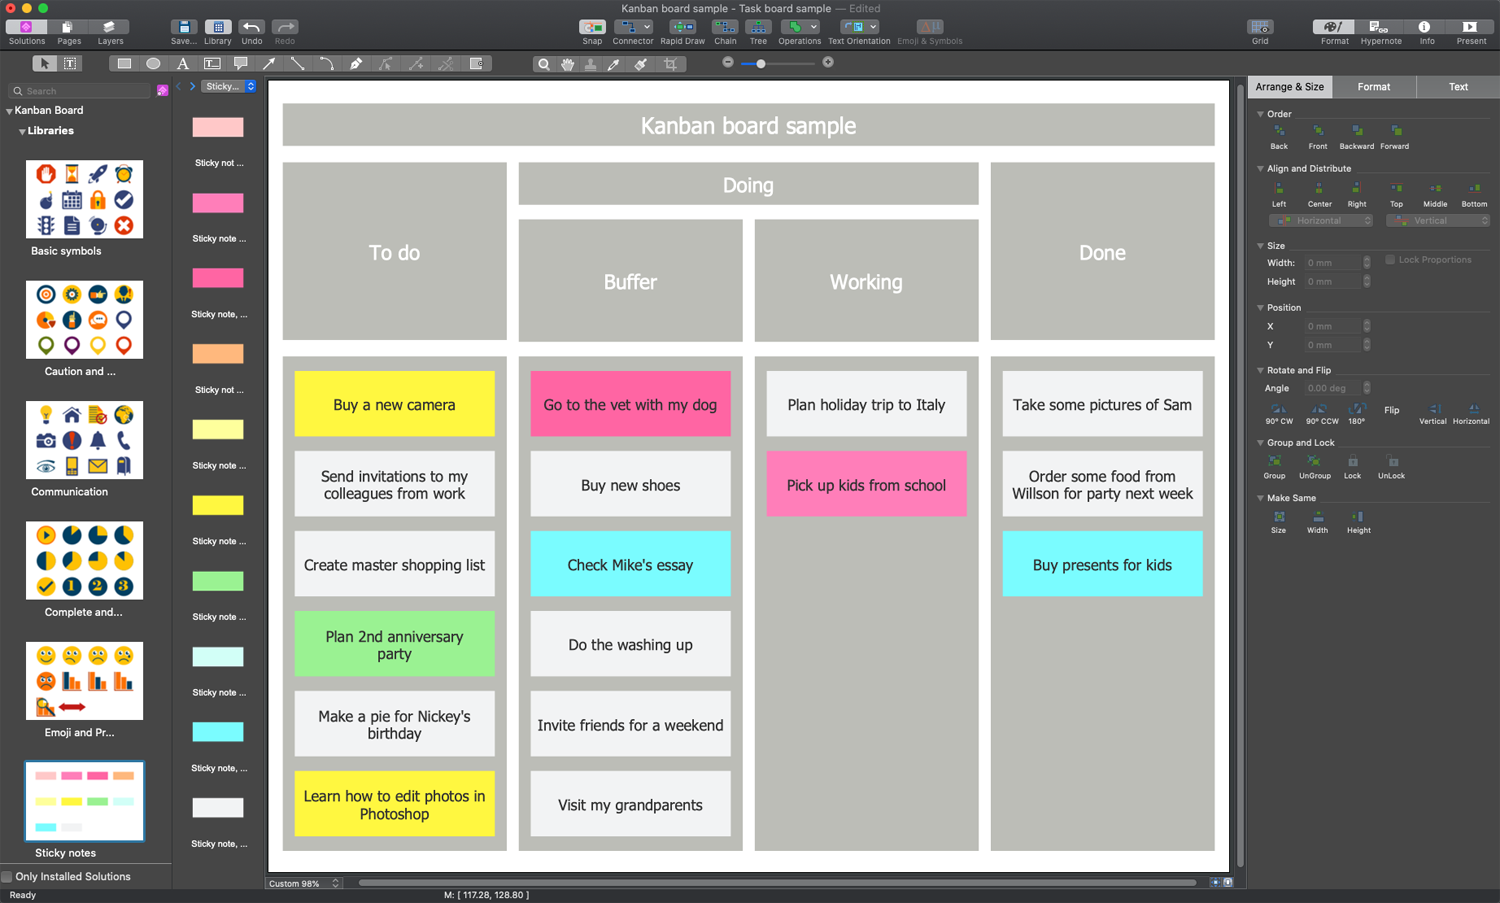Open the Communication library thumbnail
The width and height of the screenshot is (1500, 903).
[x=84, y=440]
